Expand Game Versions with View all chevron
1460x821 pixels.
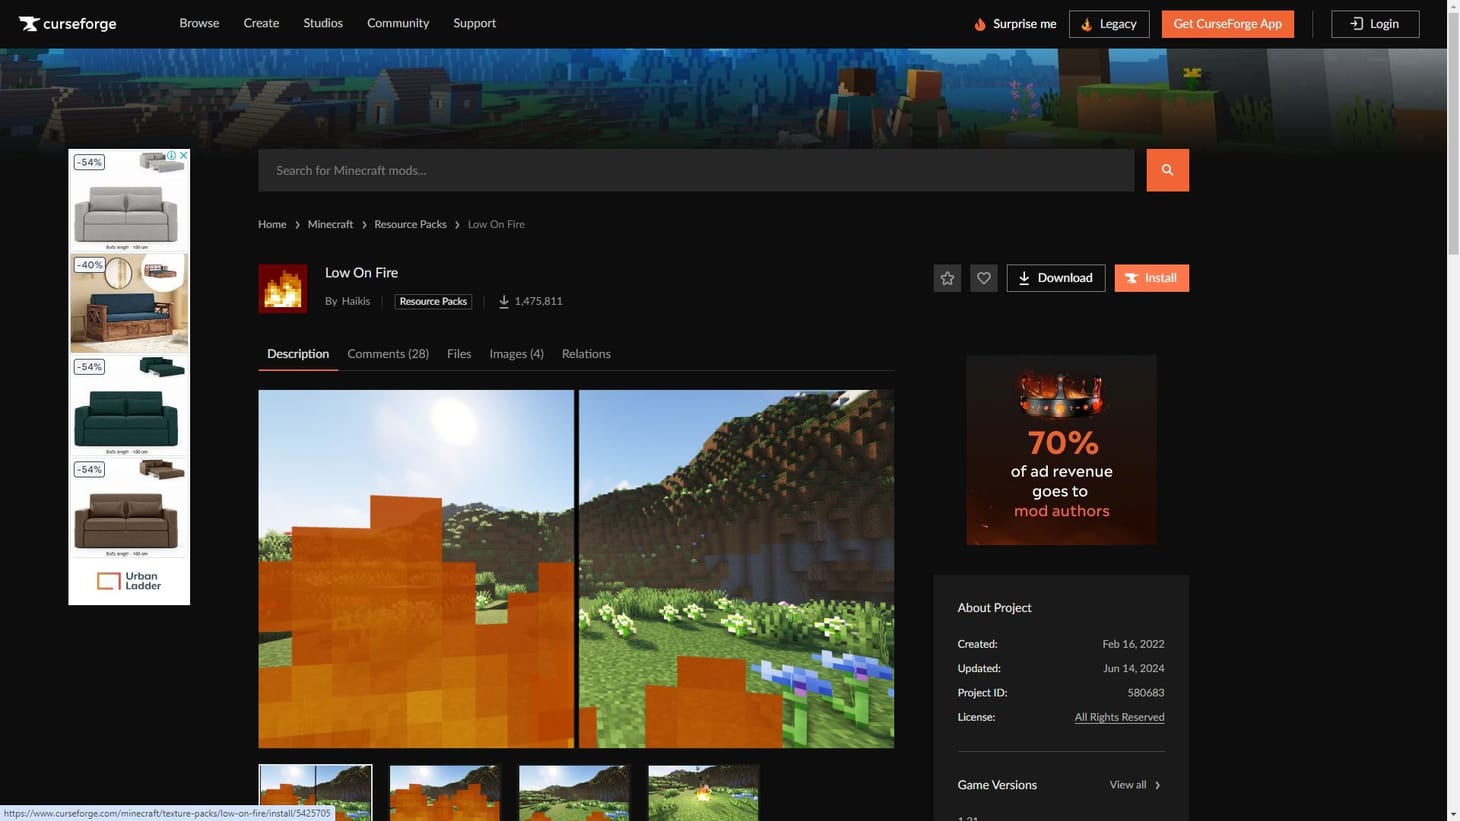coord(1157,784)
